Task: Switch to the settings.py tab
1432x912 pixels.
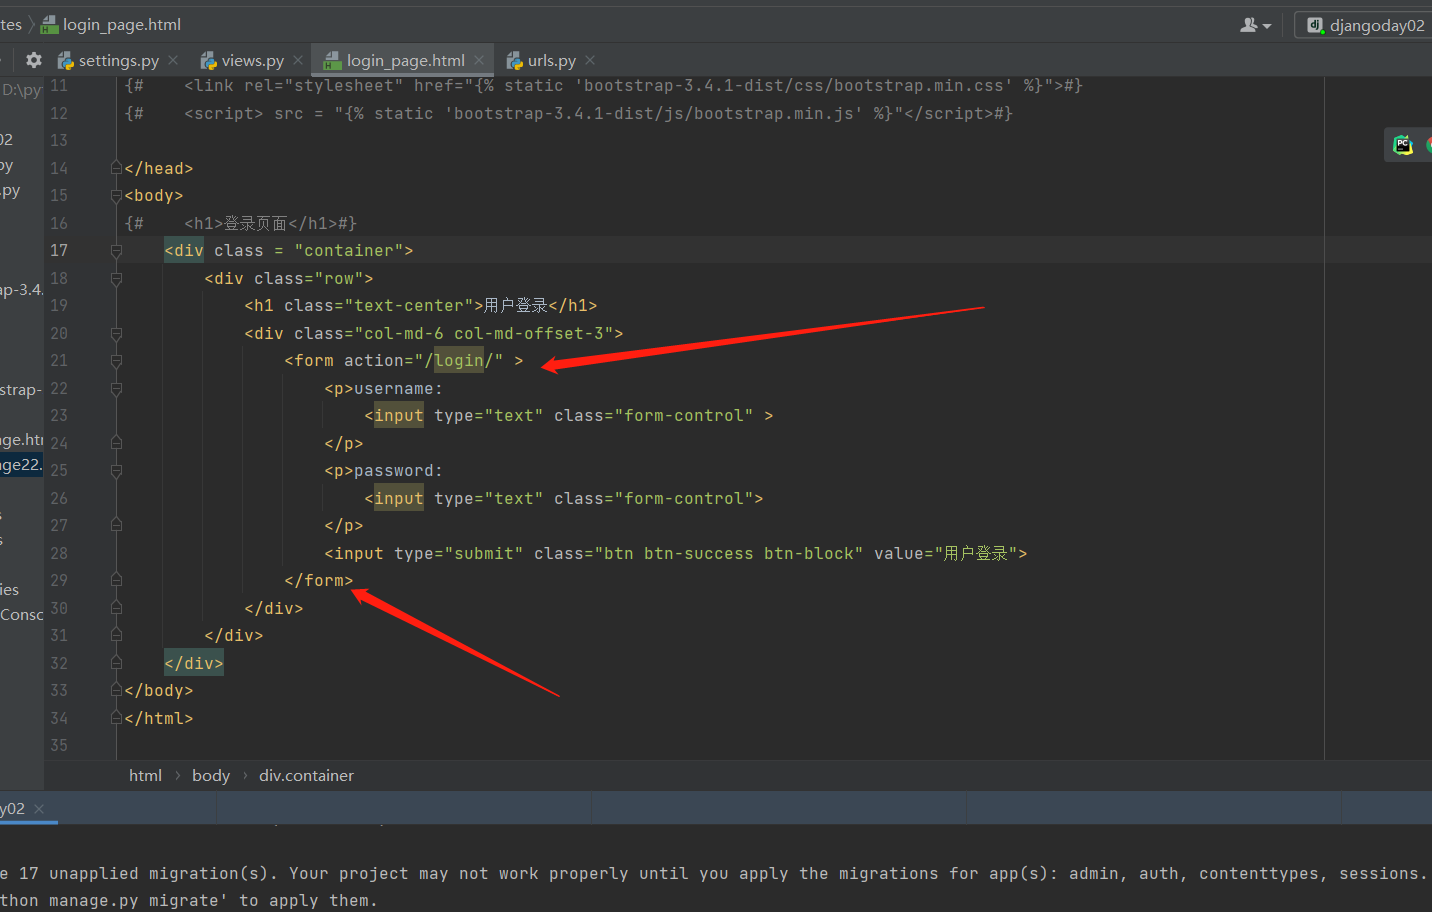Action: (118, 61)
